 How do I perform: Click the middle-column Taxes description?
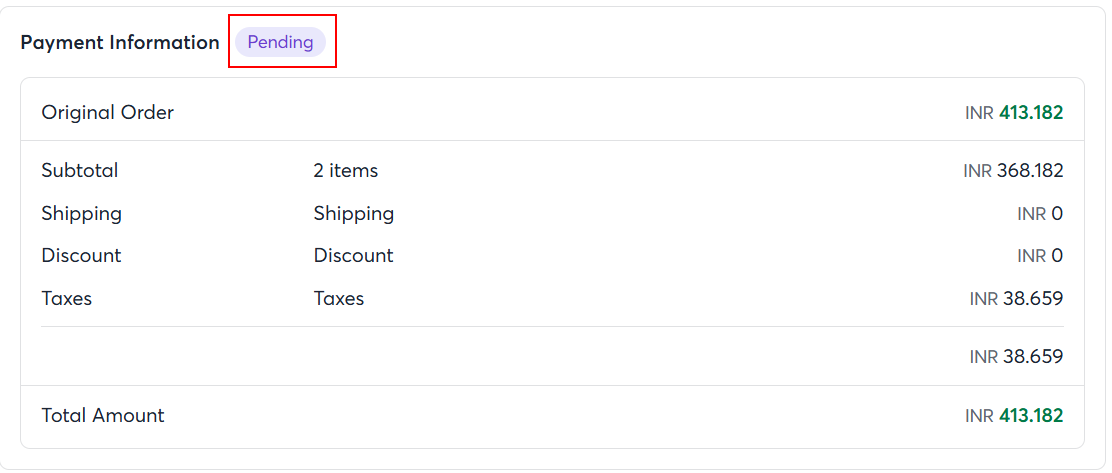(338, 298)
